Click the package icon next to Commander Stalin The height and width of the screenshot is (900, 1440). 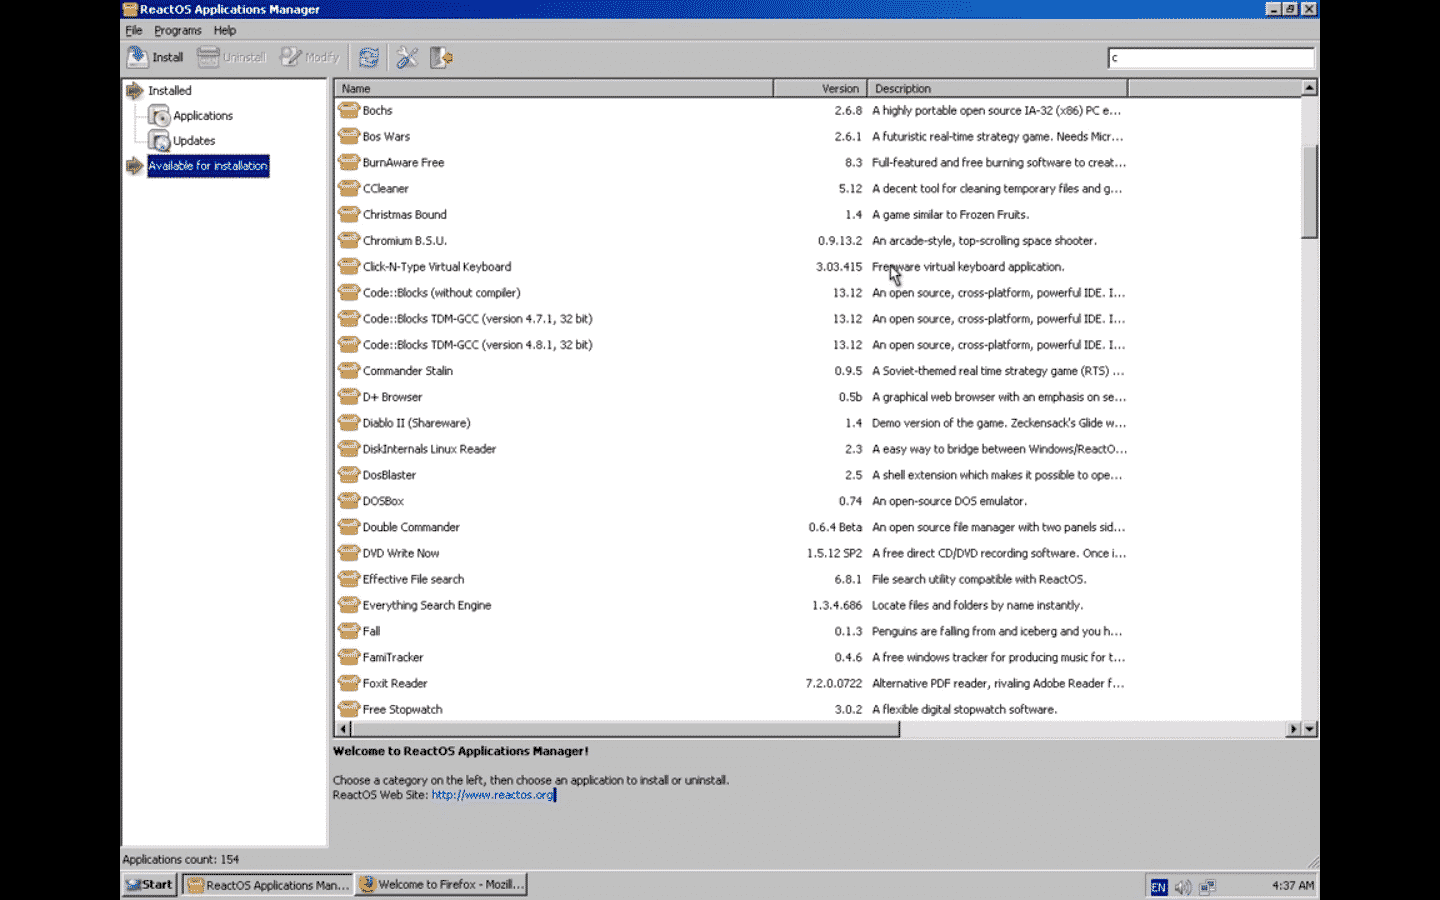tap(348, 370)
